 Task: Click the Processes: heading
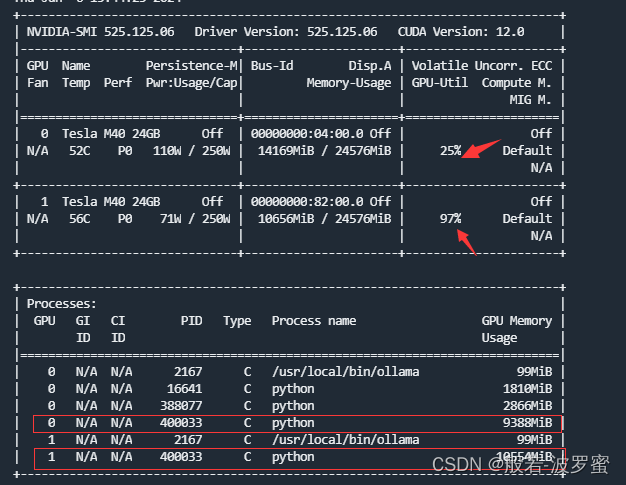61,304
